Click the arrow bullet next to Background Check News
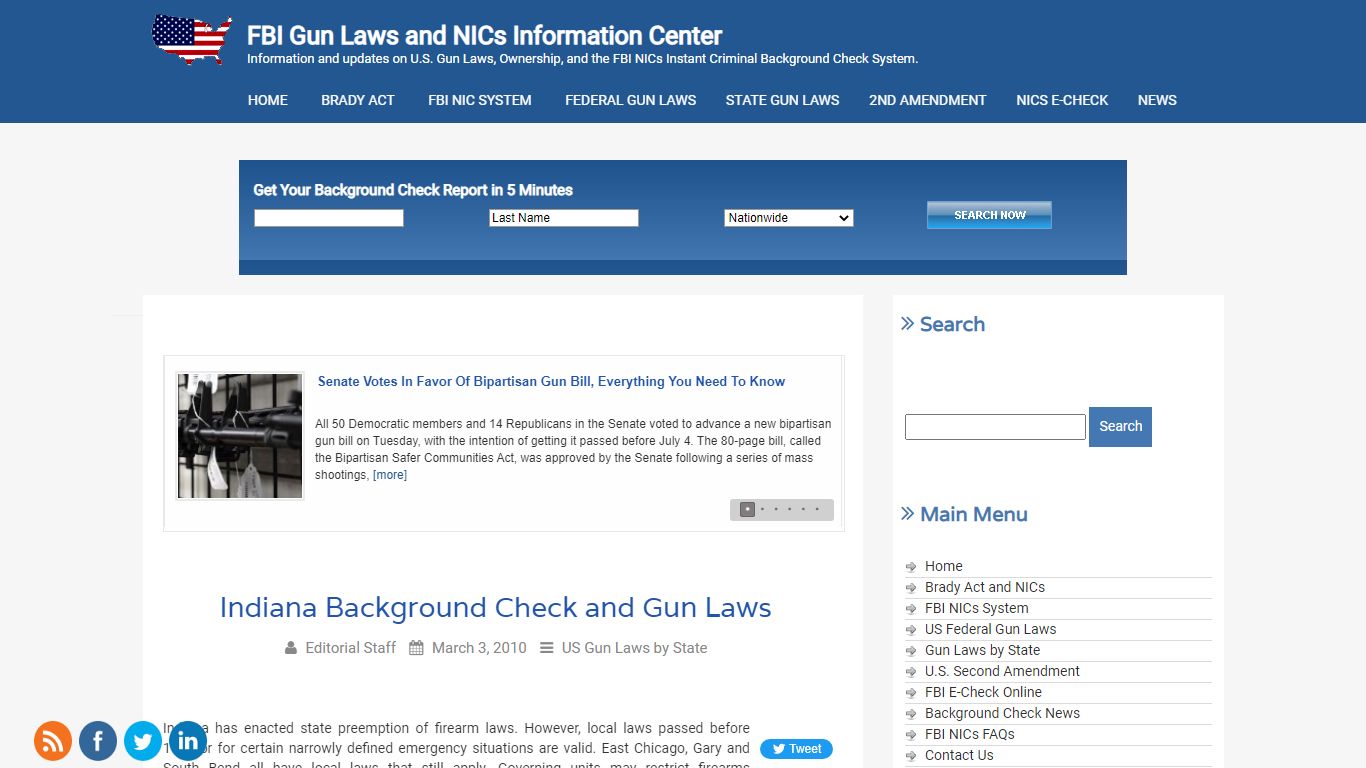 (911, 714)
